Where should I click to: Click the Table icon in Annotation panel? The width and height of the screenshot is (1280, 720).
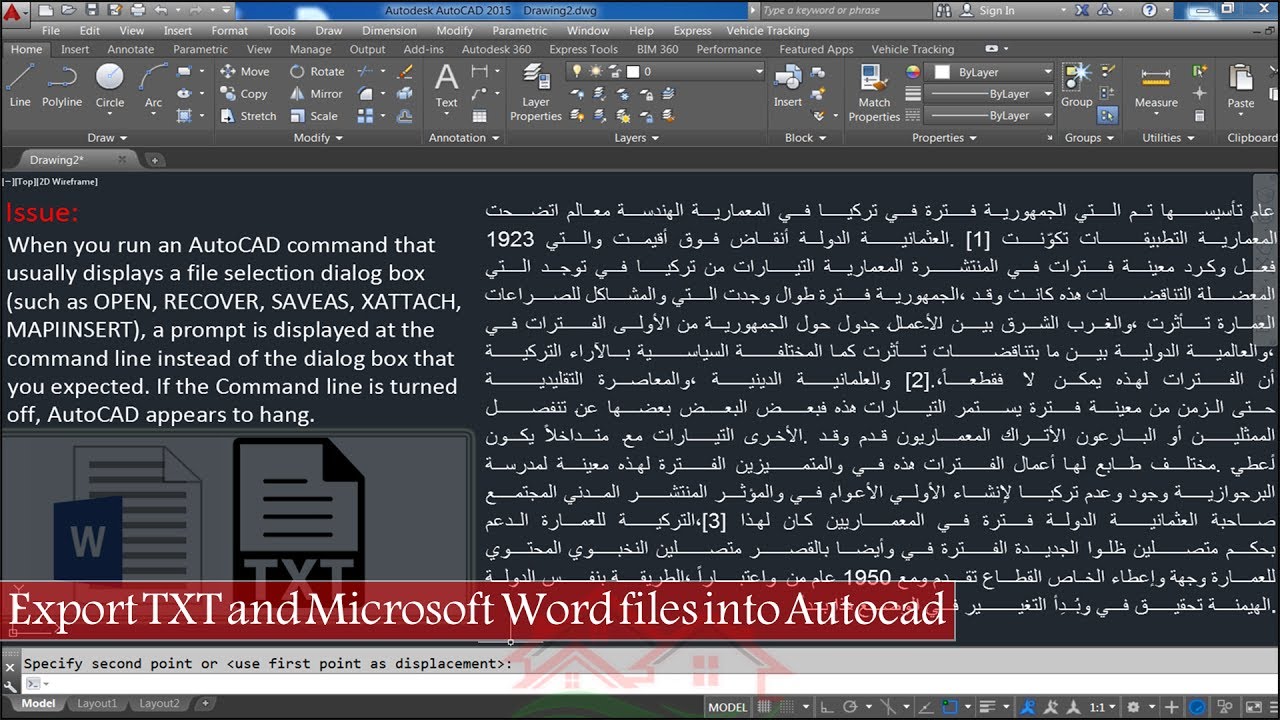click(x=479, y=116)
